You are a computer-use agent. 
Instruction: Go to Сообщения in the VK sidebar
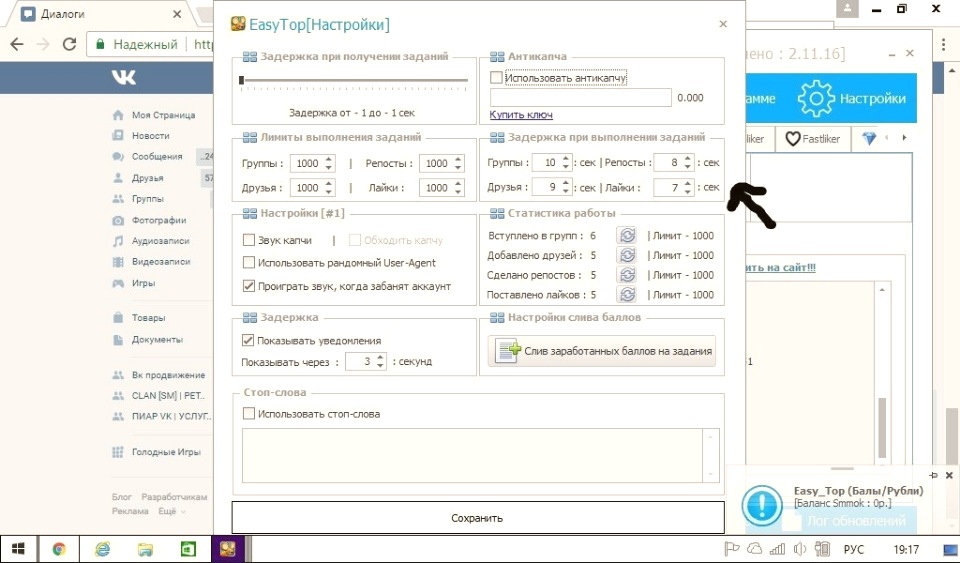point(157,157)
